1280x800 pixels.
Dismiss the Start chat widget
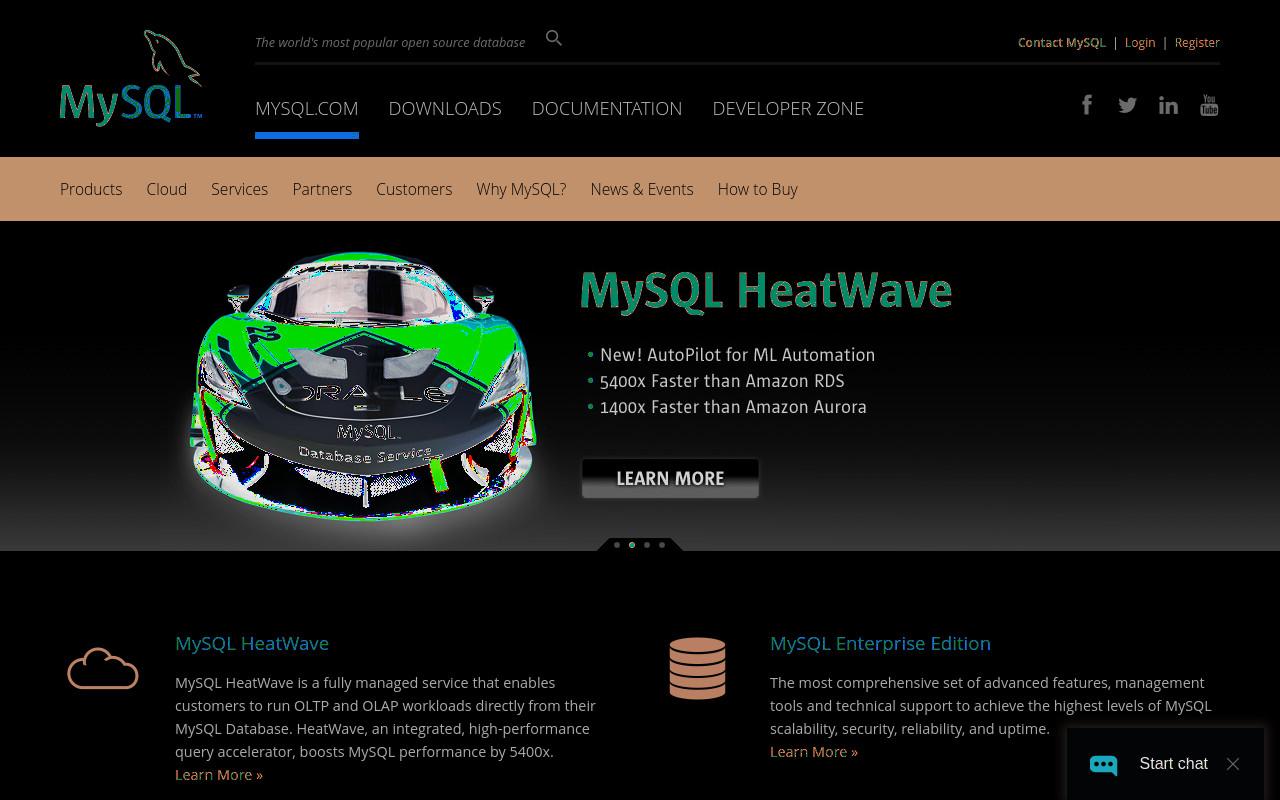click(1233, 764)
